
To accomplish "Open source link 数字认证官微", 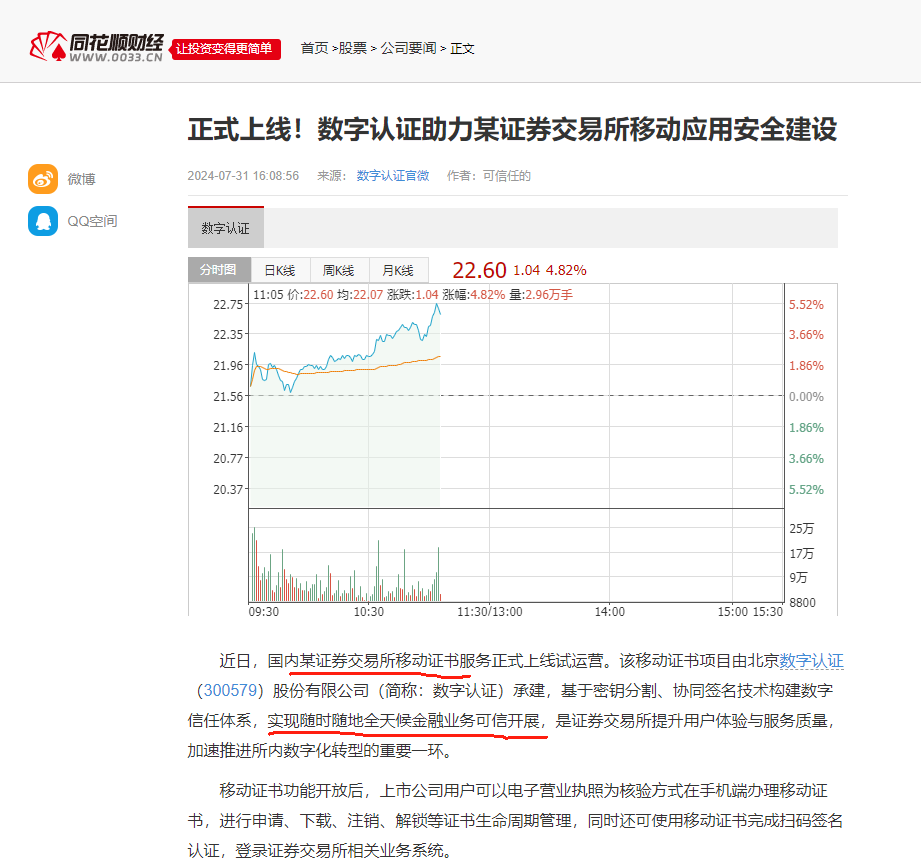I will 393,176.
